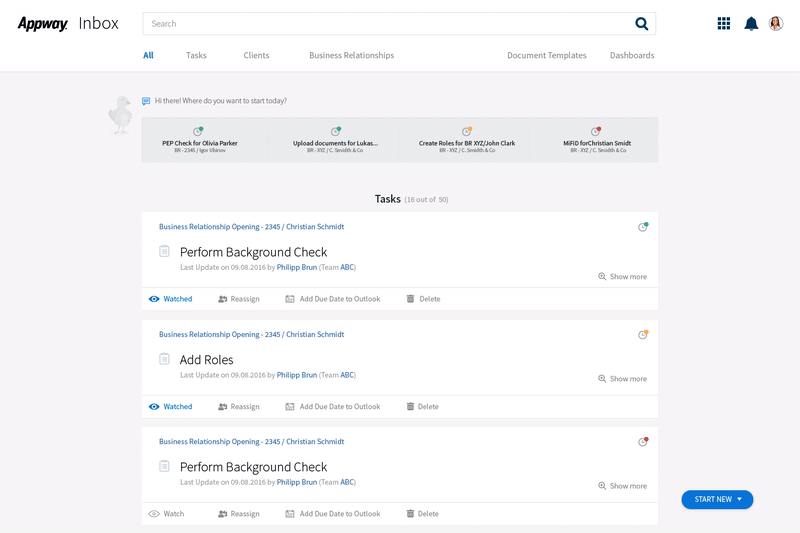Expand Show more on first task card

(622, 277)
